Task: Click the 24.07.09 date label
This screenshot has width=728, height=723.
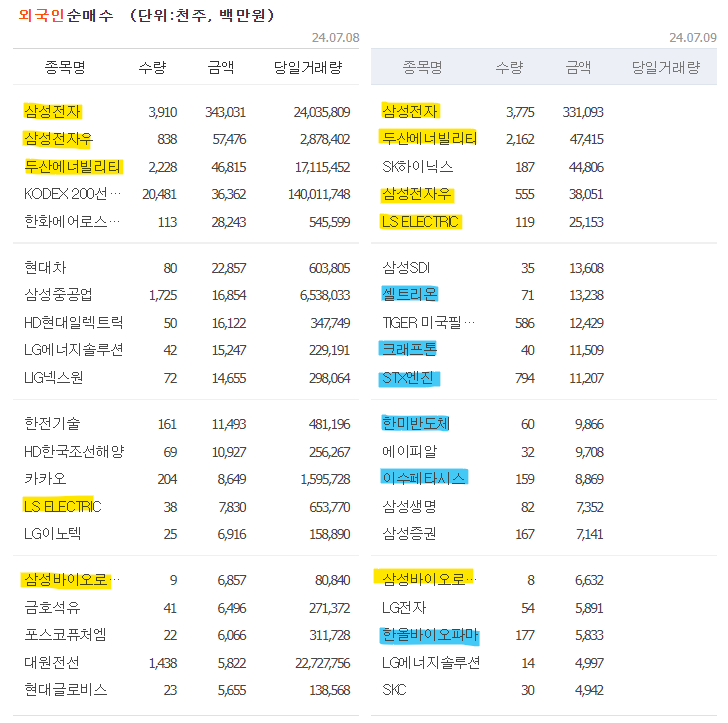Action: 693,38
